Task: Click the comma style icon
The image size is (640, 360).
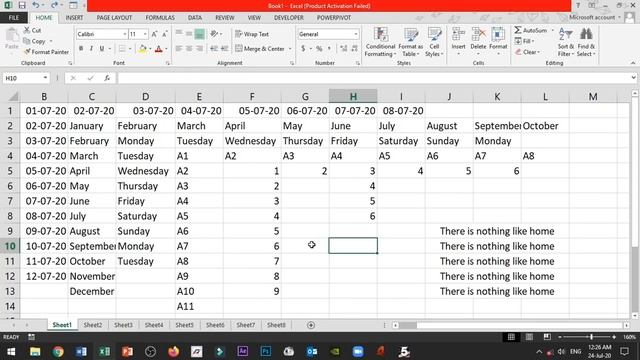Action: (x=329, y=49)
